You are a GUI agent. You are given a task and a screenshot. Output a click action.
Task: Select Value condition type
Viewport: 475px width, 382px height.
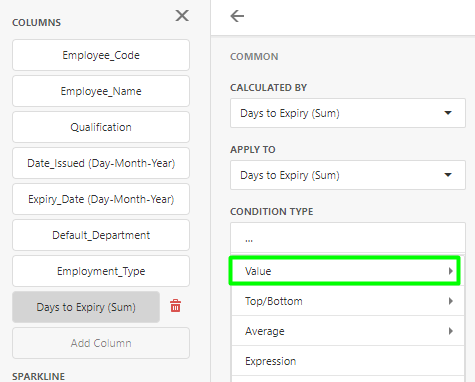tap(345, 271)
